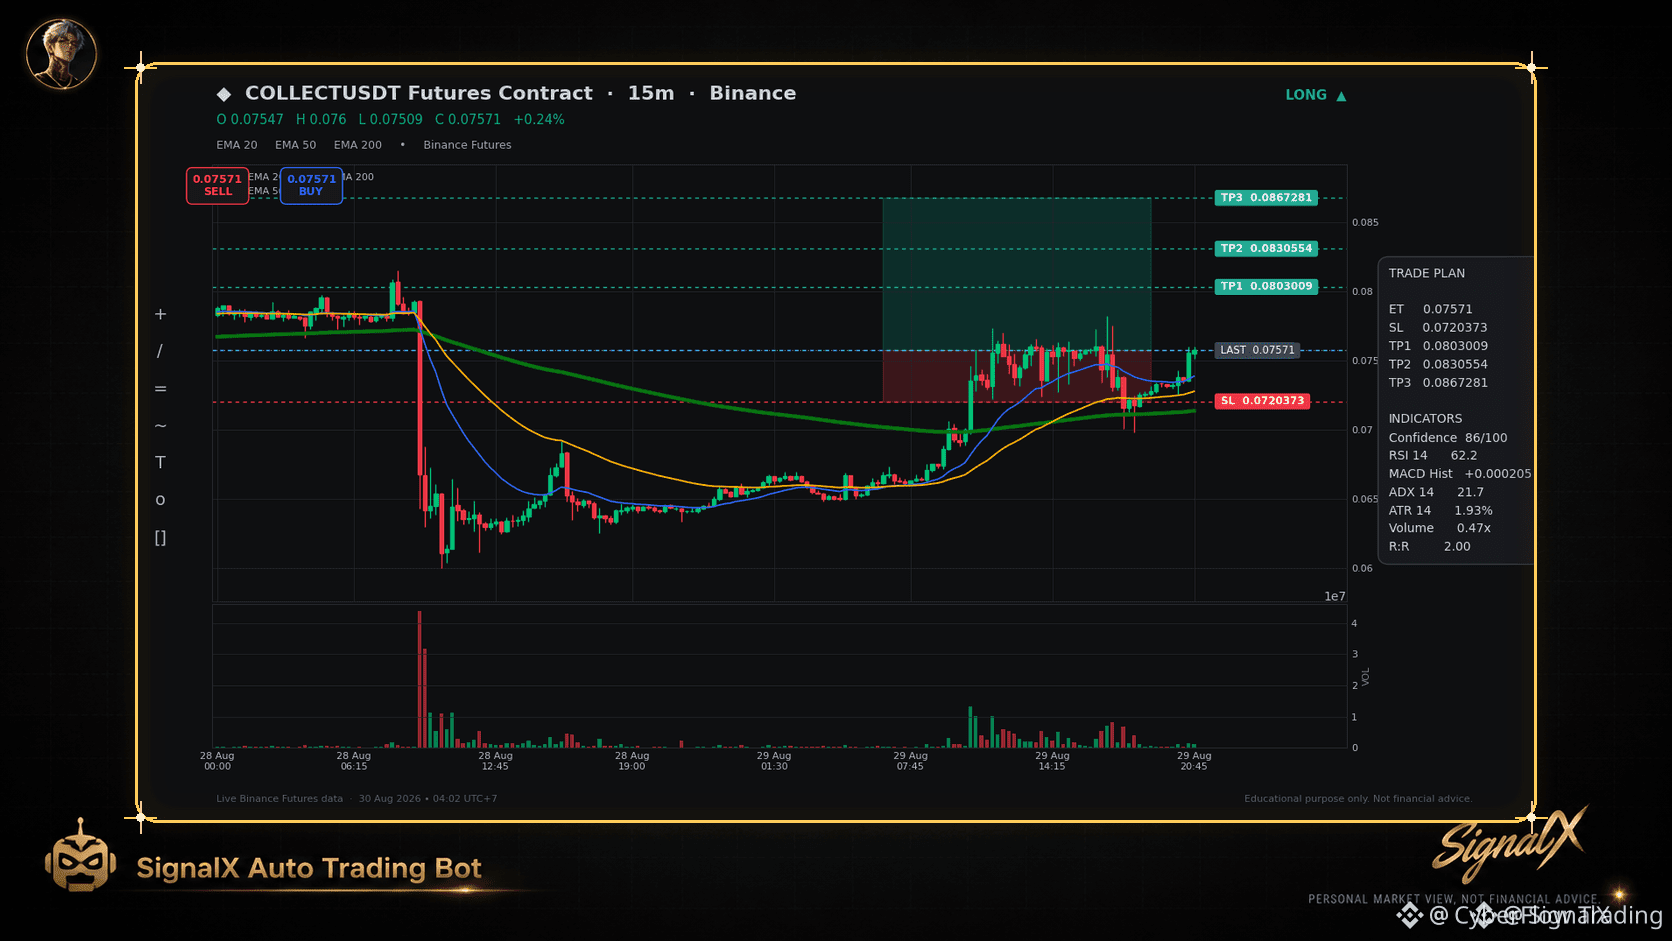Click the red SL 0.0720373 chart tag
Screen dimensions: 1672x941
coord(1262,401)
